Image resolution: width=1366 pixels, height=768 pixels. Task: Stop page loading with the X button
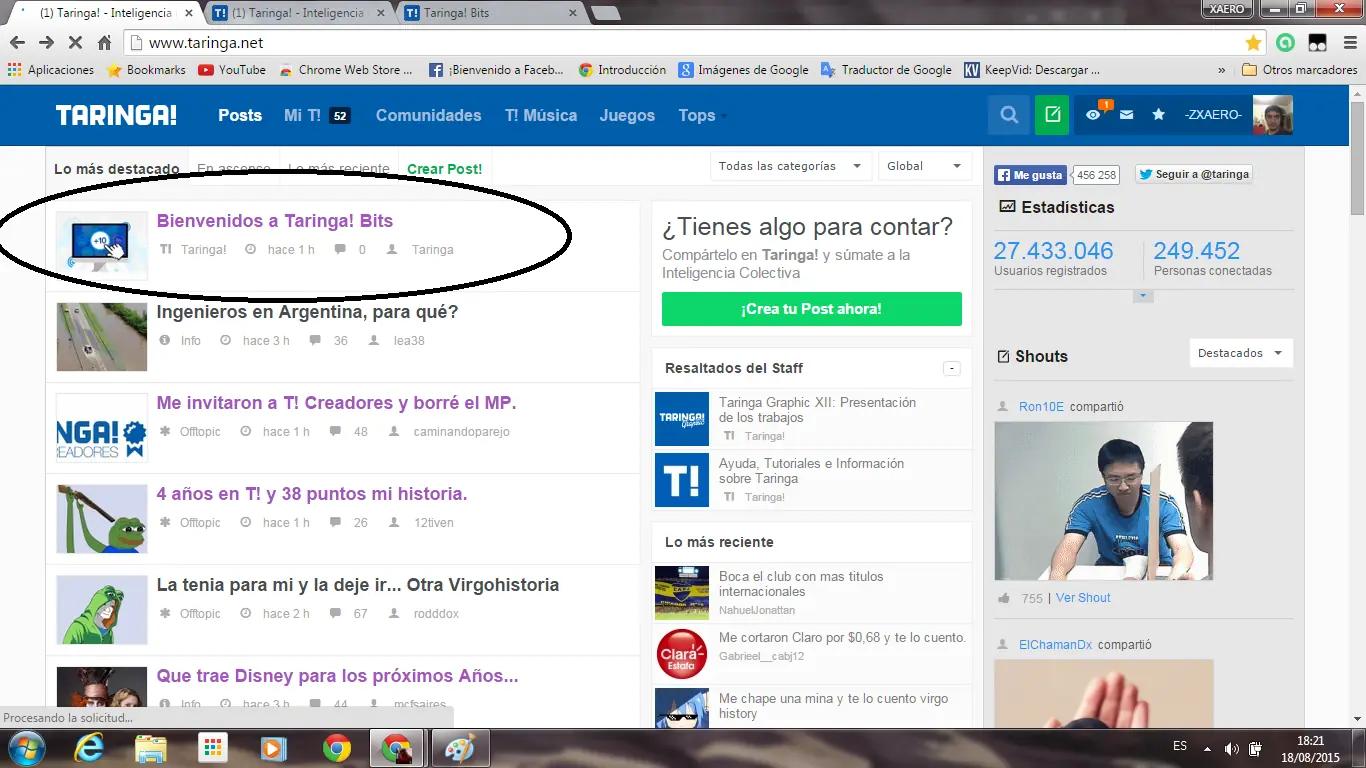point(75,43)
